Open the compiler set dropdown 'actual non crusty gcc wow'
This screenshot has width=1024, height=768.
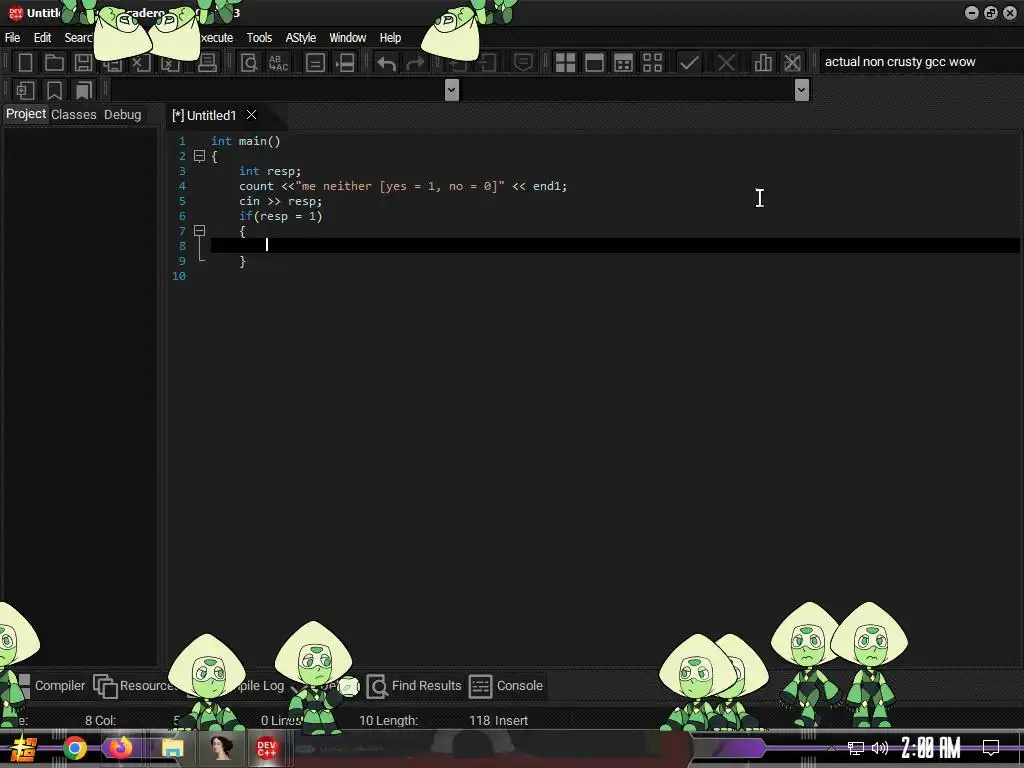pyautogui.click(x=920, y=62)
